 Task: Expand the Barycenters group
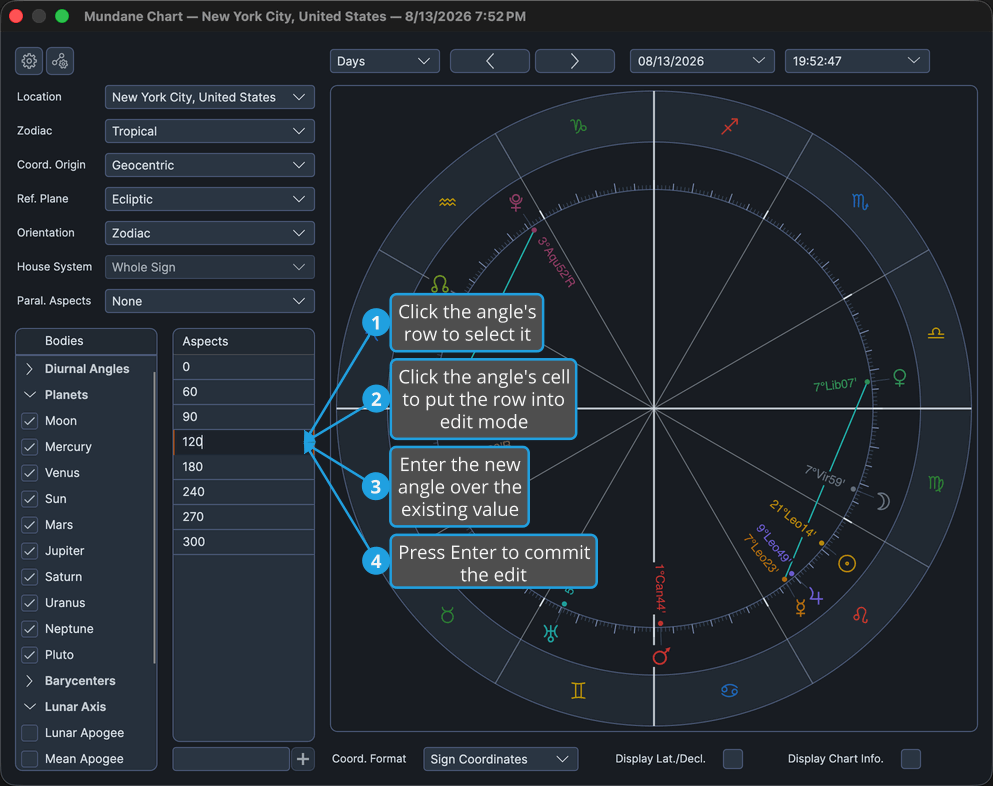[x=29, y=680]
